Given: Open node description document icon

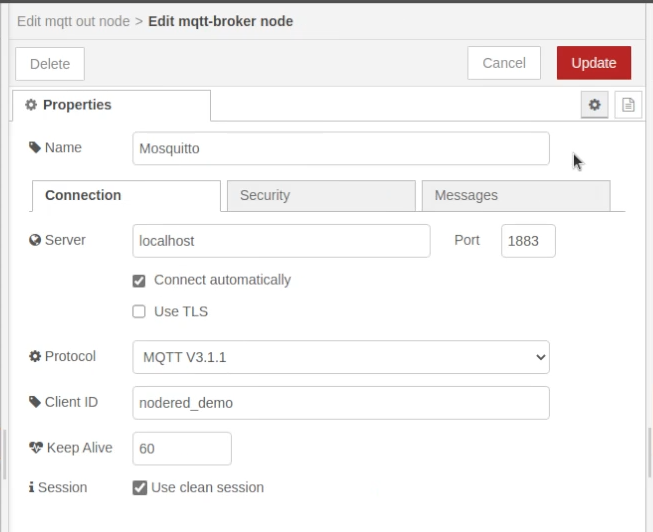Looking at the screenshot, I should click(628, 104).
